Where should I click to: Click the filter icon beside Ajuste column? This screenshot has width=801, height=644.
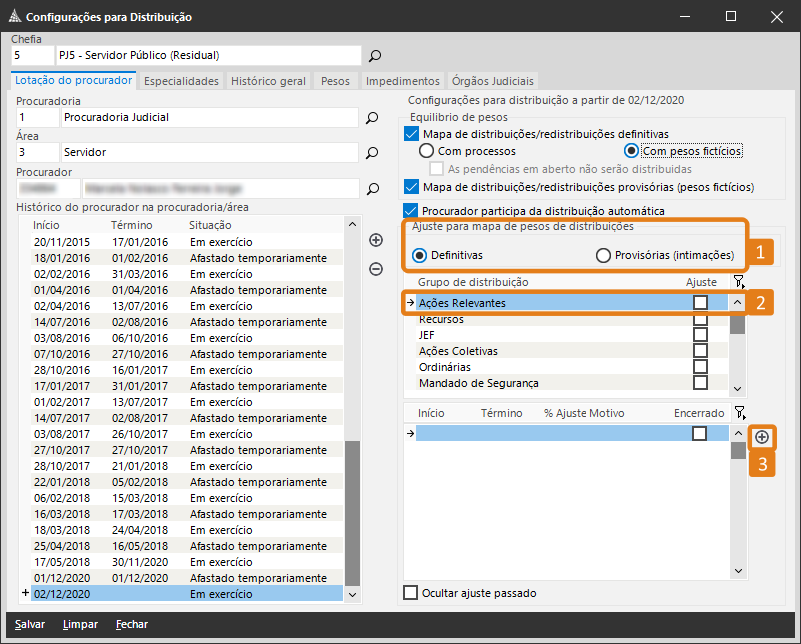pyautogui.click(x=739, y=283)
